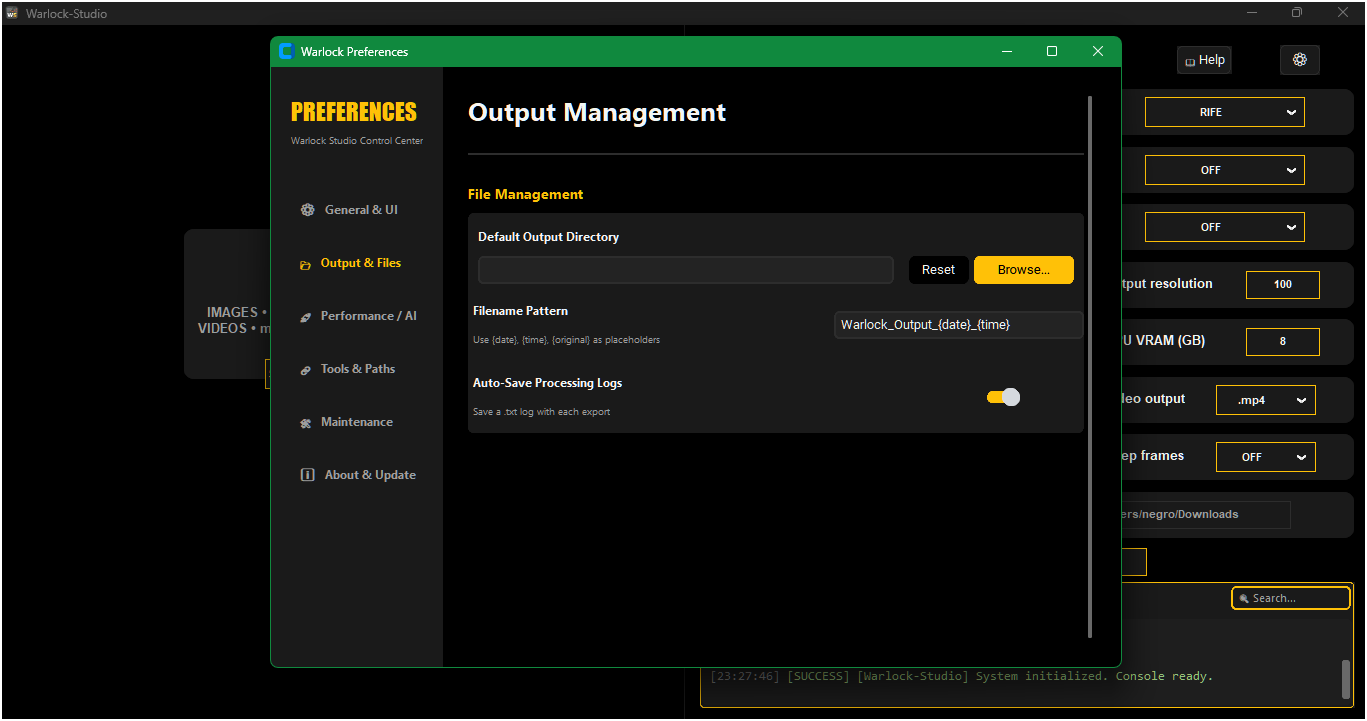This screenshot has width=1367, height=721.
Task: Close the Warlock Preferences window
Action: coord(1098,52)
